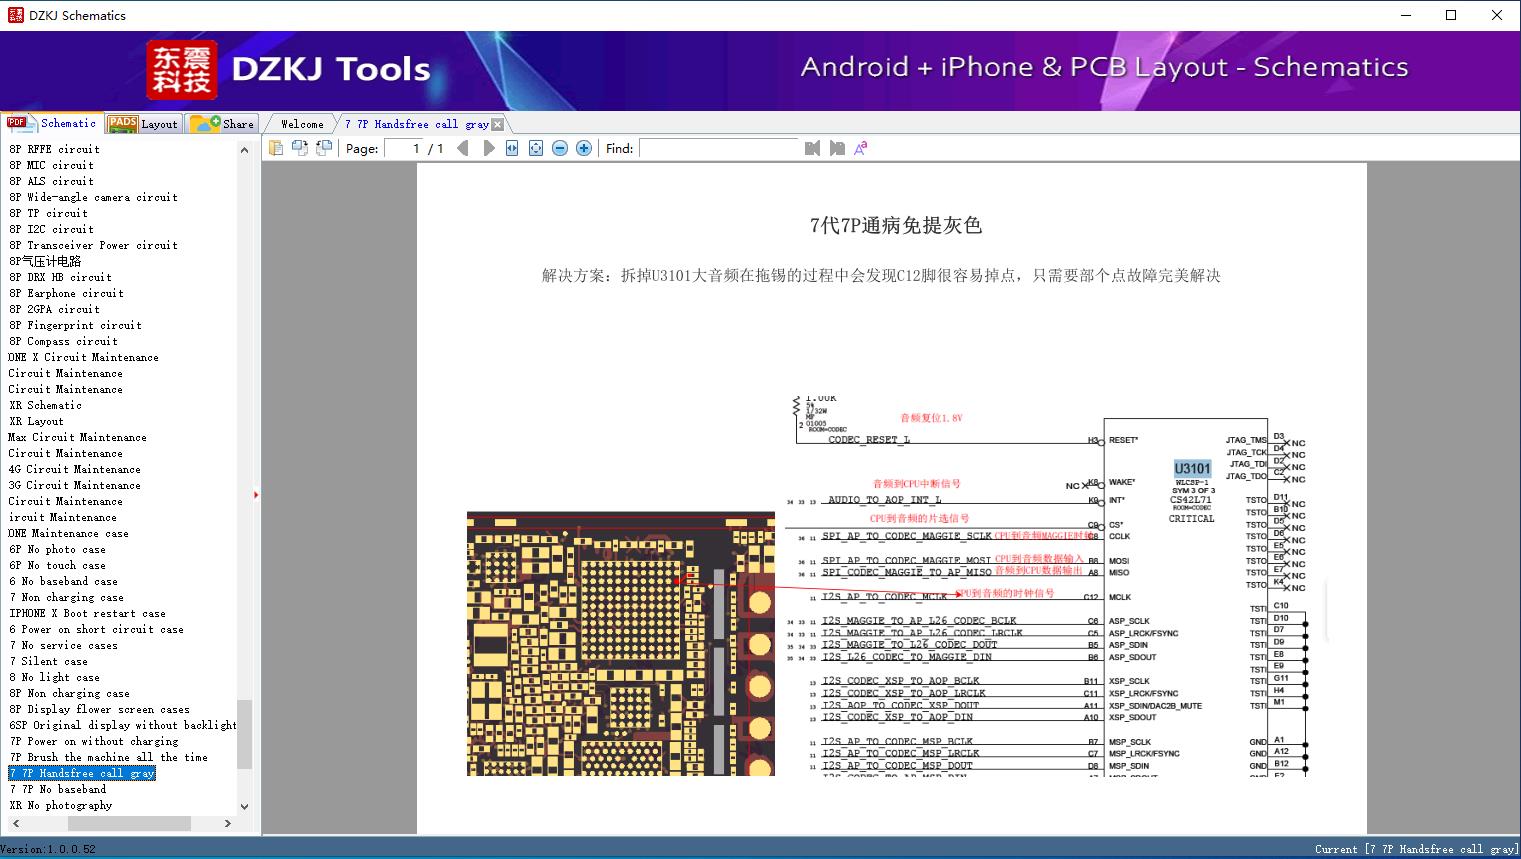Open '6P No photo case'
Image resolution: width=1521 pixels, height=859 pixels.
pos(57,549)
